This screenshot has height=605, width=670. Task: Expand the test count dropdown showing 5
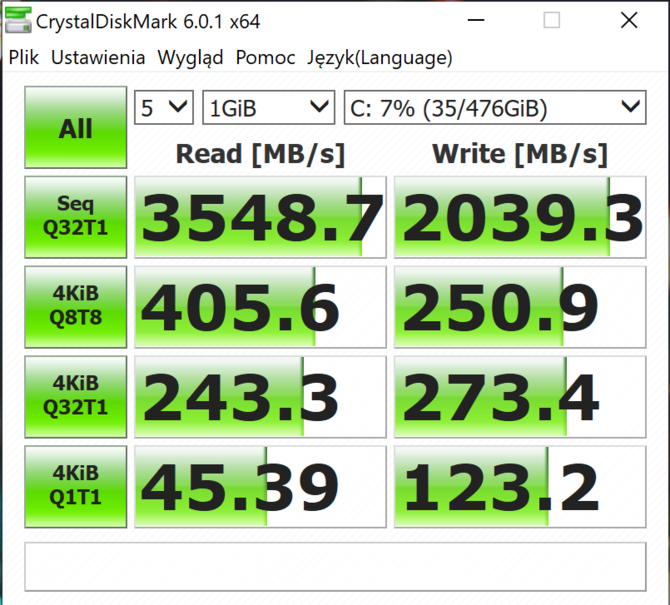pyautogui.click(x=164, y=108)
